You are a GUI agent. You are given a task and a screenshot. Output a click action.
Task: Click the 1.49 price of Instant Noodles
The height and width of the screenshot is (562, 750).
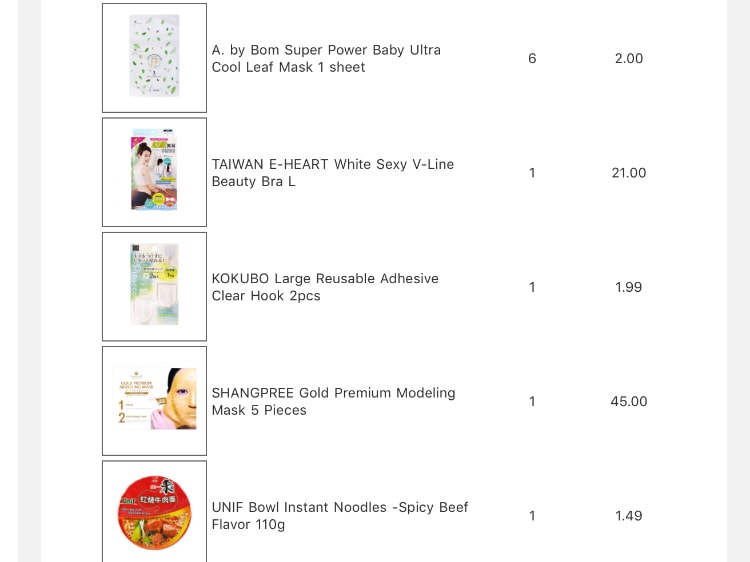point(629,516)
